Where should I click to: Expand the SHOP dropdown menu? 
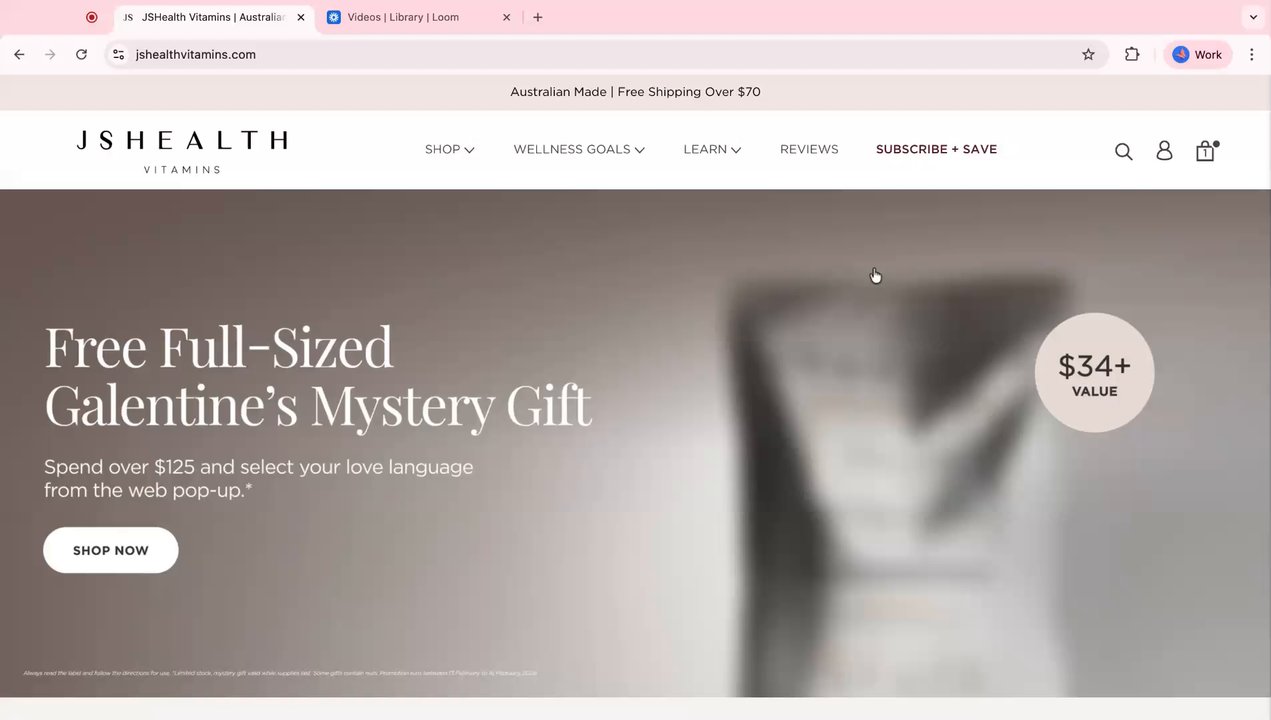click(x=449, y=149)
